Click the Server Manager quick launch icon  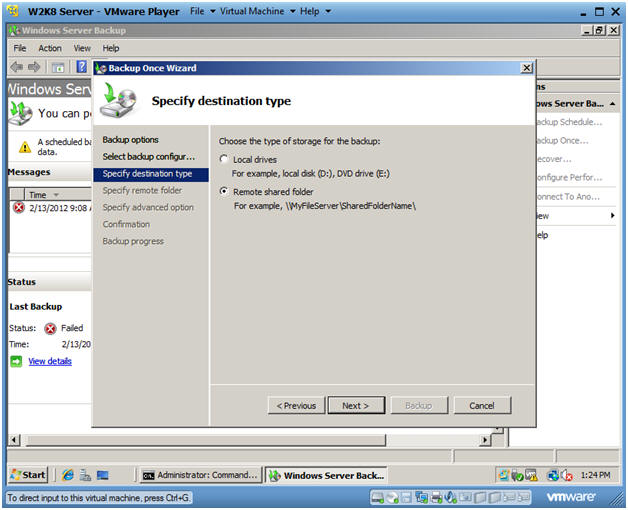[85, 475]
